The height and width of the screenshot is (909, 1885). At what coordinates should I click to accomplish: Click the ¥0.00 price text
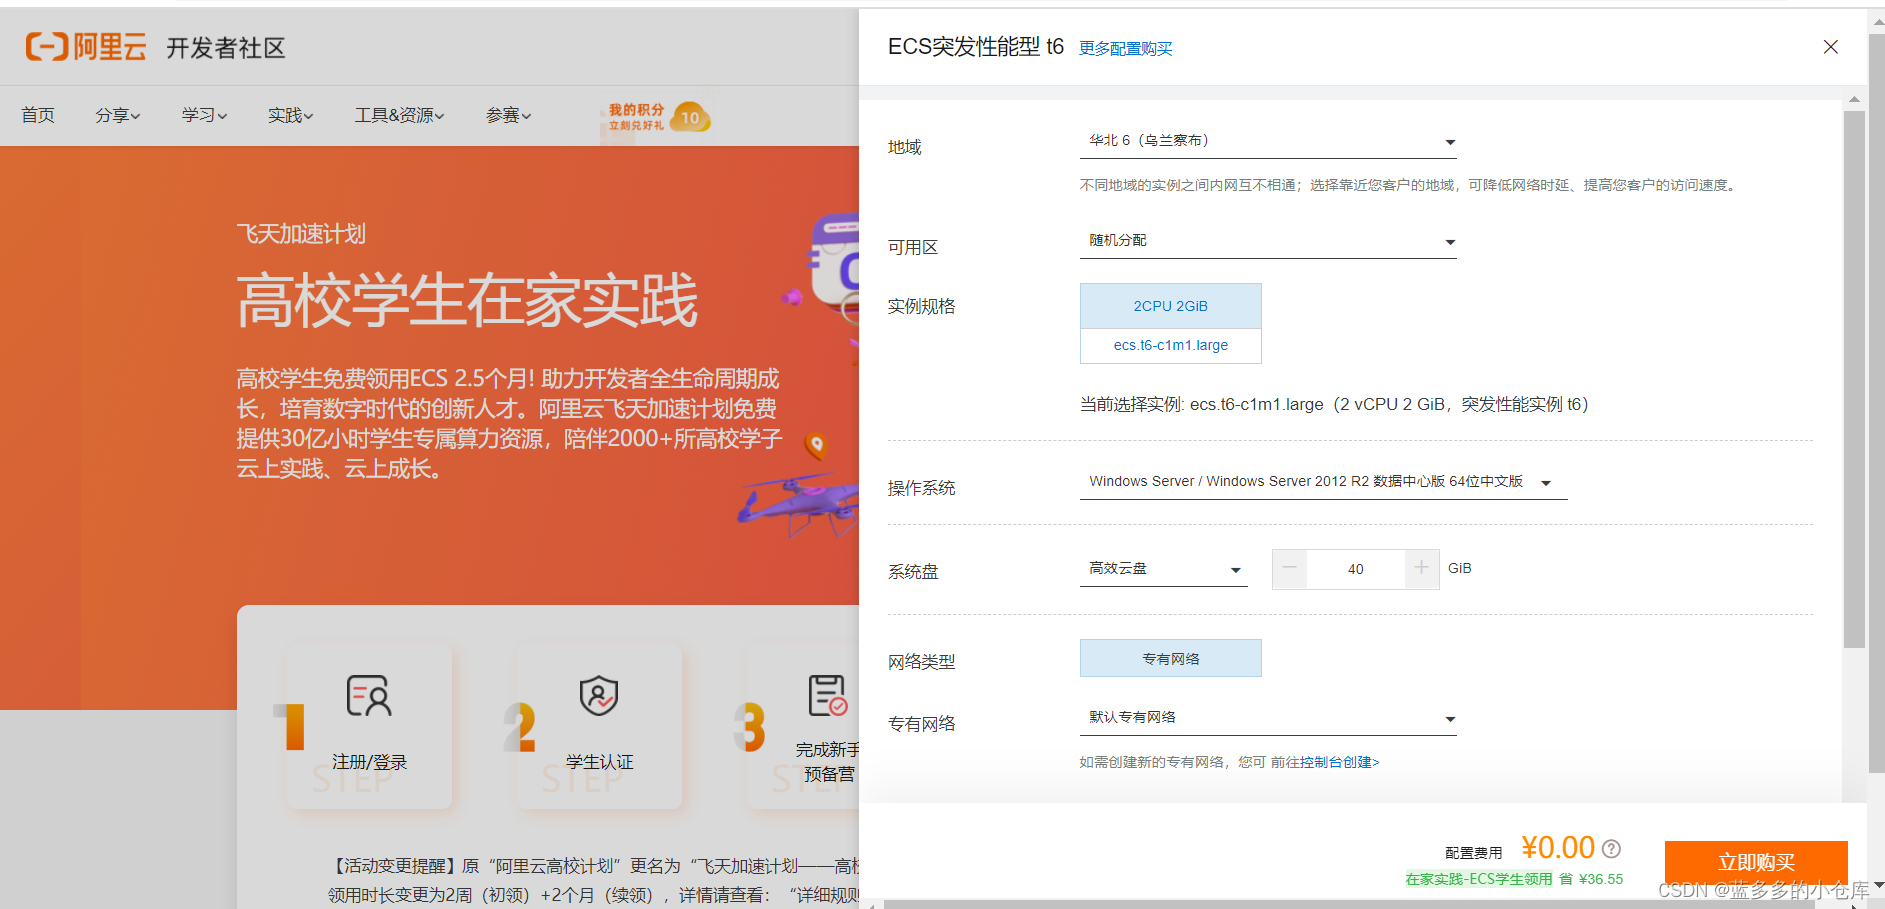1558,848
